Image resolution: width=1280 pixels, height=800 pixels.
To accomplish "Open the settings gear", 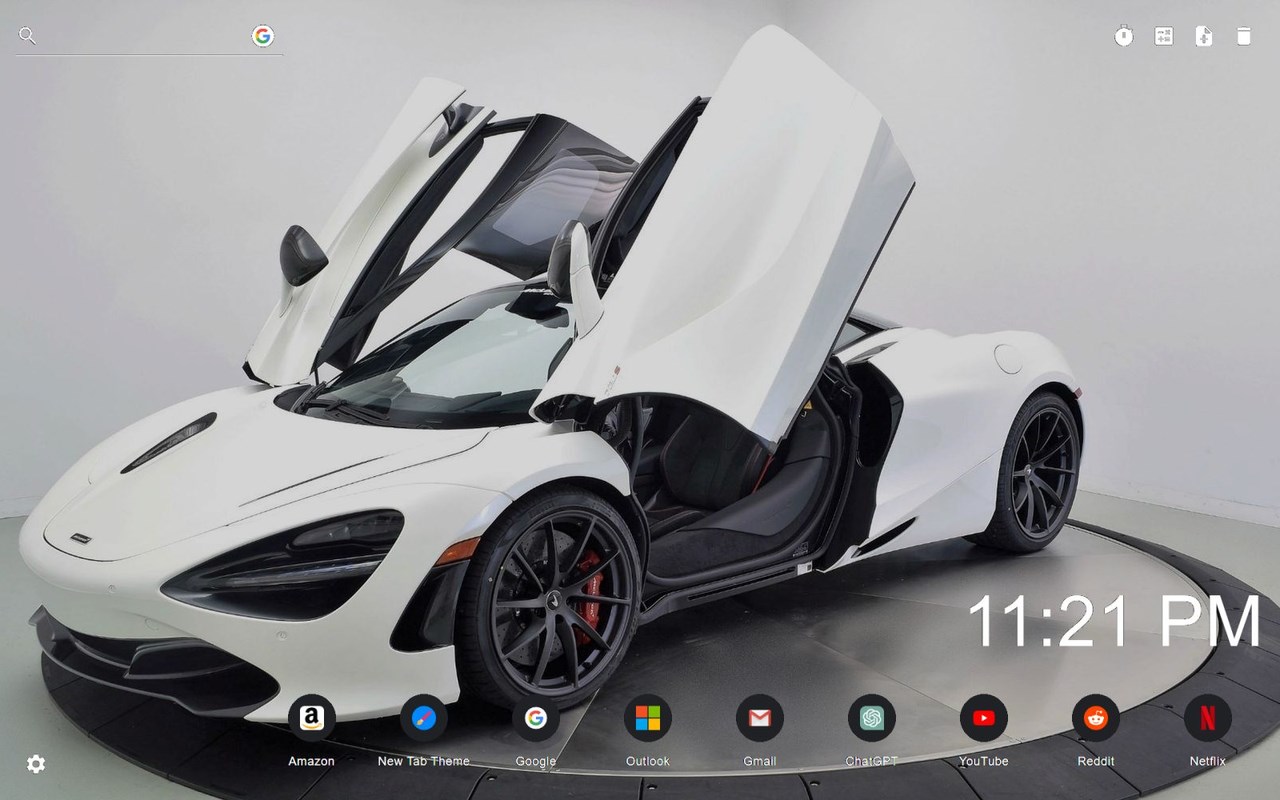I will 36,764.
